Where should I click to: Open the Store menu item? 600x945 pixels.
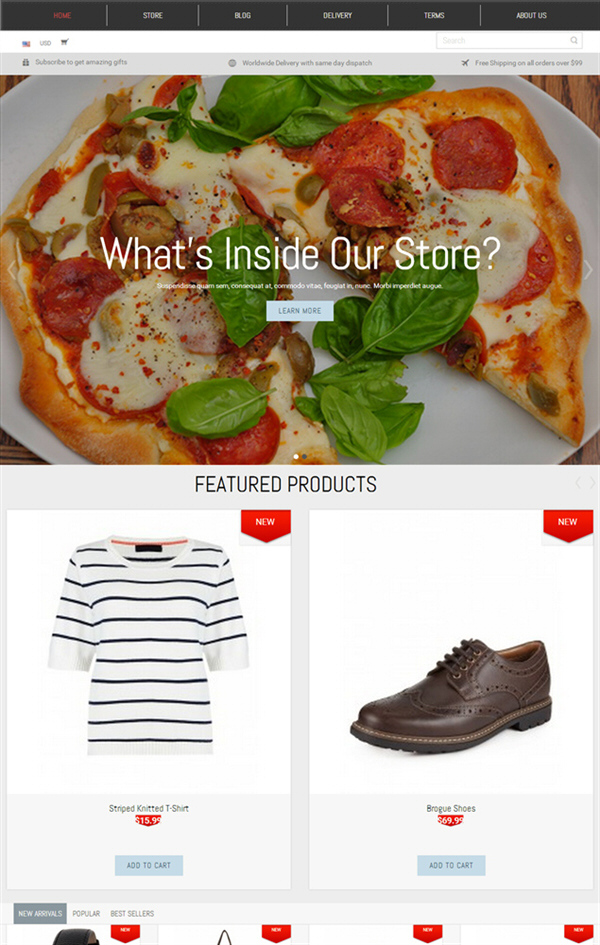pos(152,15)
